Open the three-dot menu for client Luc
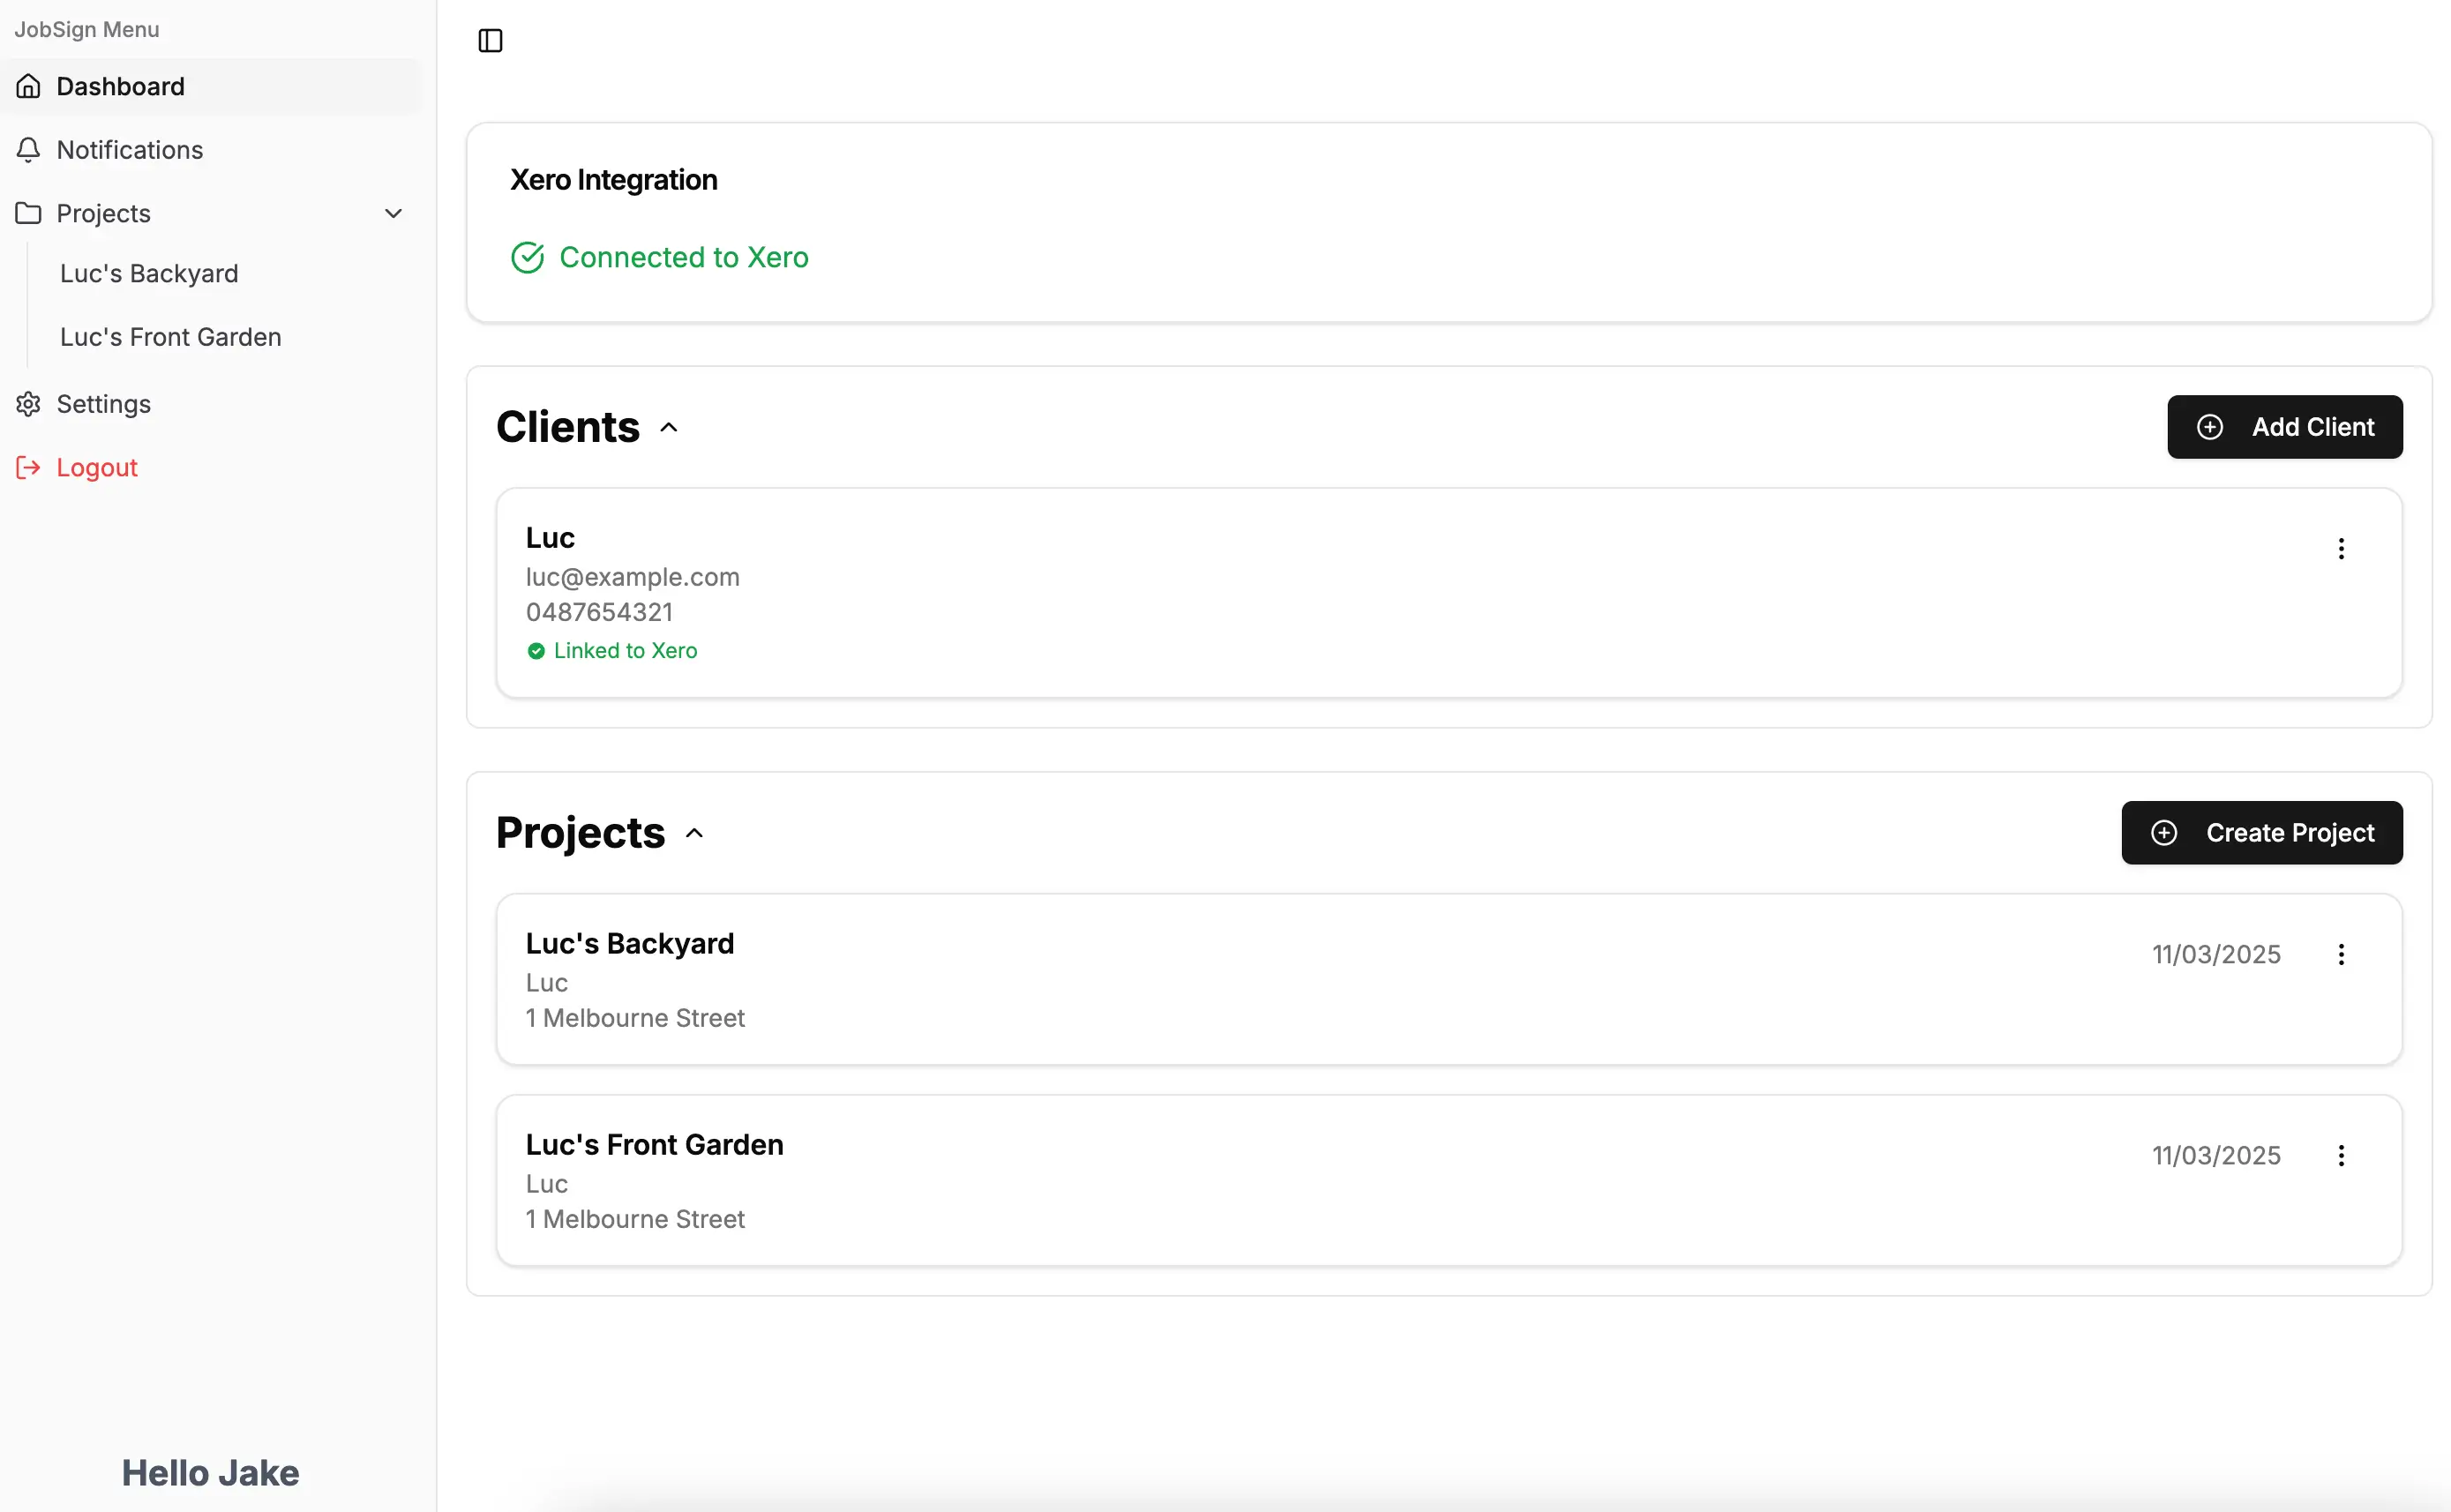The image size is (2451, 1512). click(2340, 548)
